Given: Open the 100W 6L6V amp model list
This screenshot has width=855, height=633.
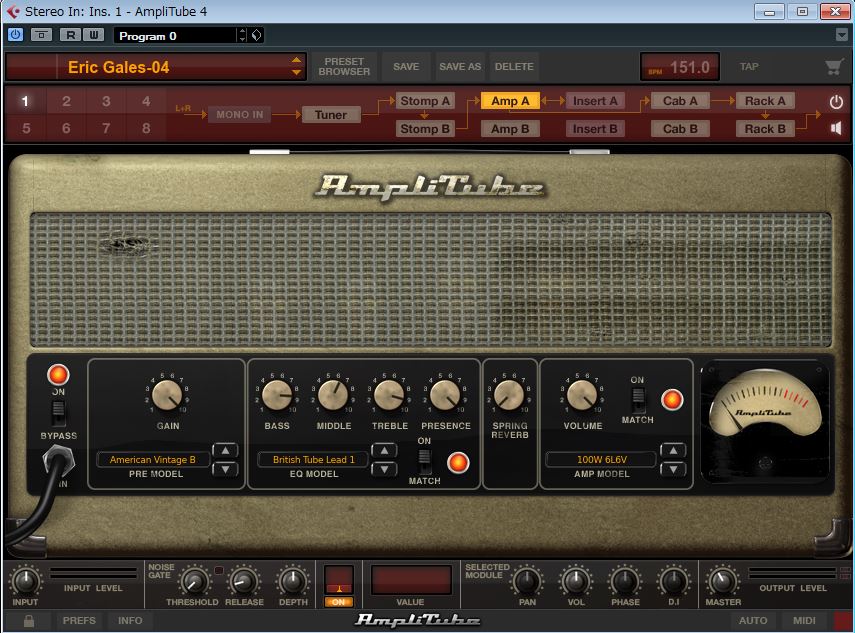Looking at the screenshot, I should tap(600, 460).
